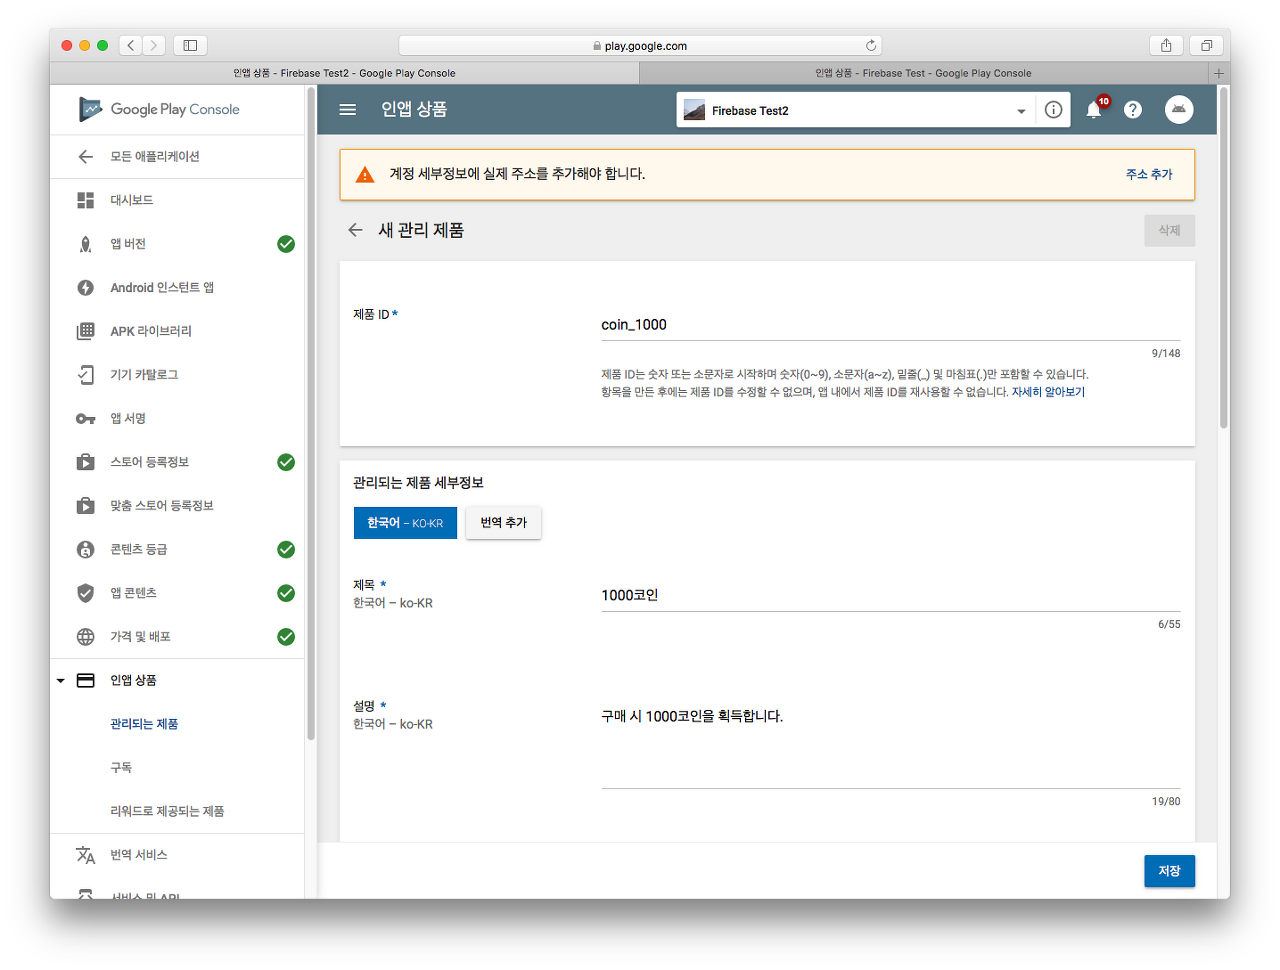Click the play.google.com address bar
1280x970 pixels.
coord(640,45)
